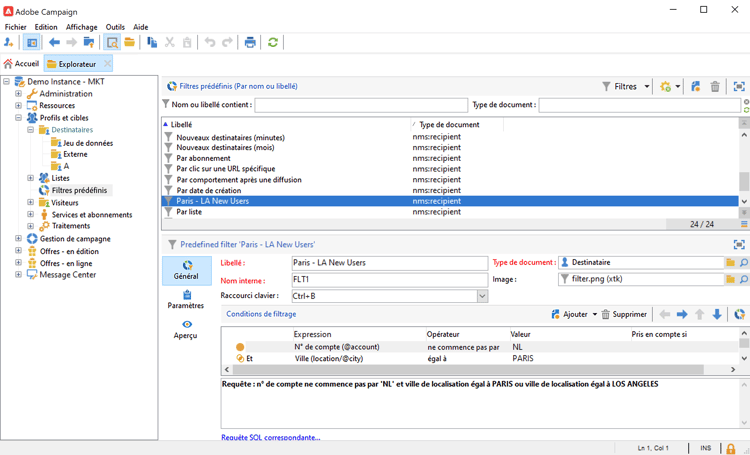Move condition down with blue arrow
Viewport: 750px width, 455px height.
tap(717, 314)
